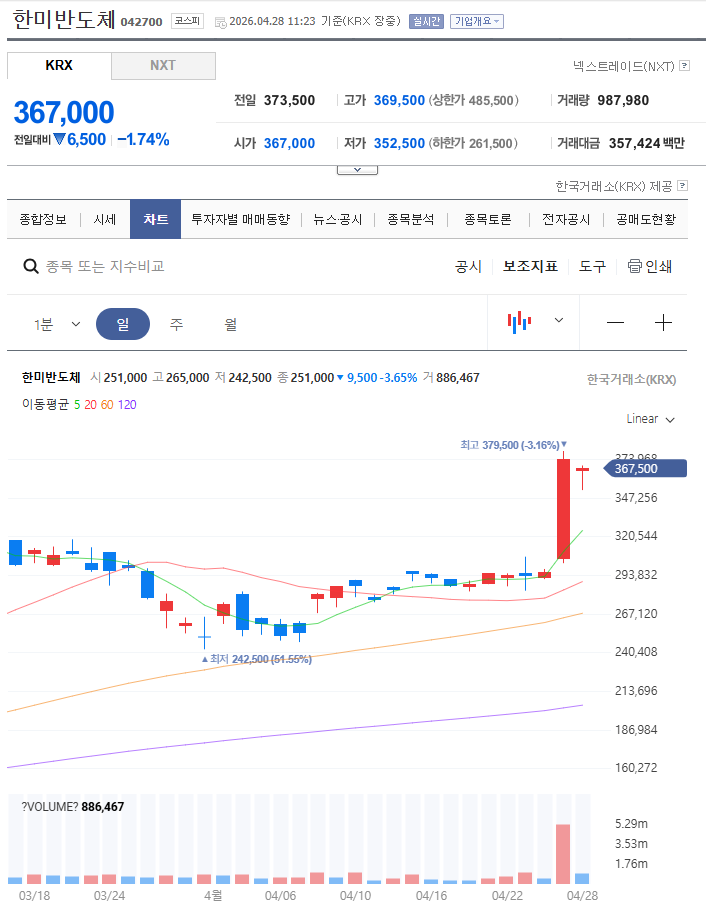706x908 pixels.
Task: Open the 투자자별 매매동향 tab
Action: coord(240,219)
